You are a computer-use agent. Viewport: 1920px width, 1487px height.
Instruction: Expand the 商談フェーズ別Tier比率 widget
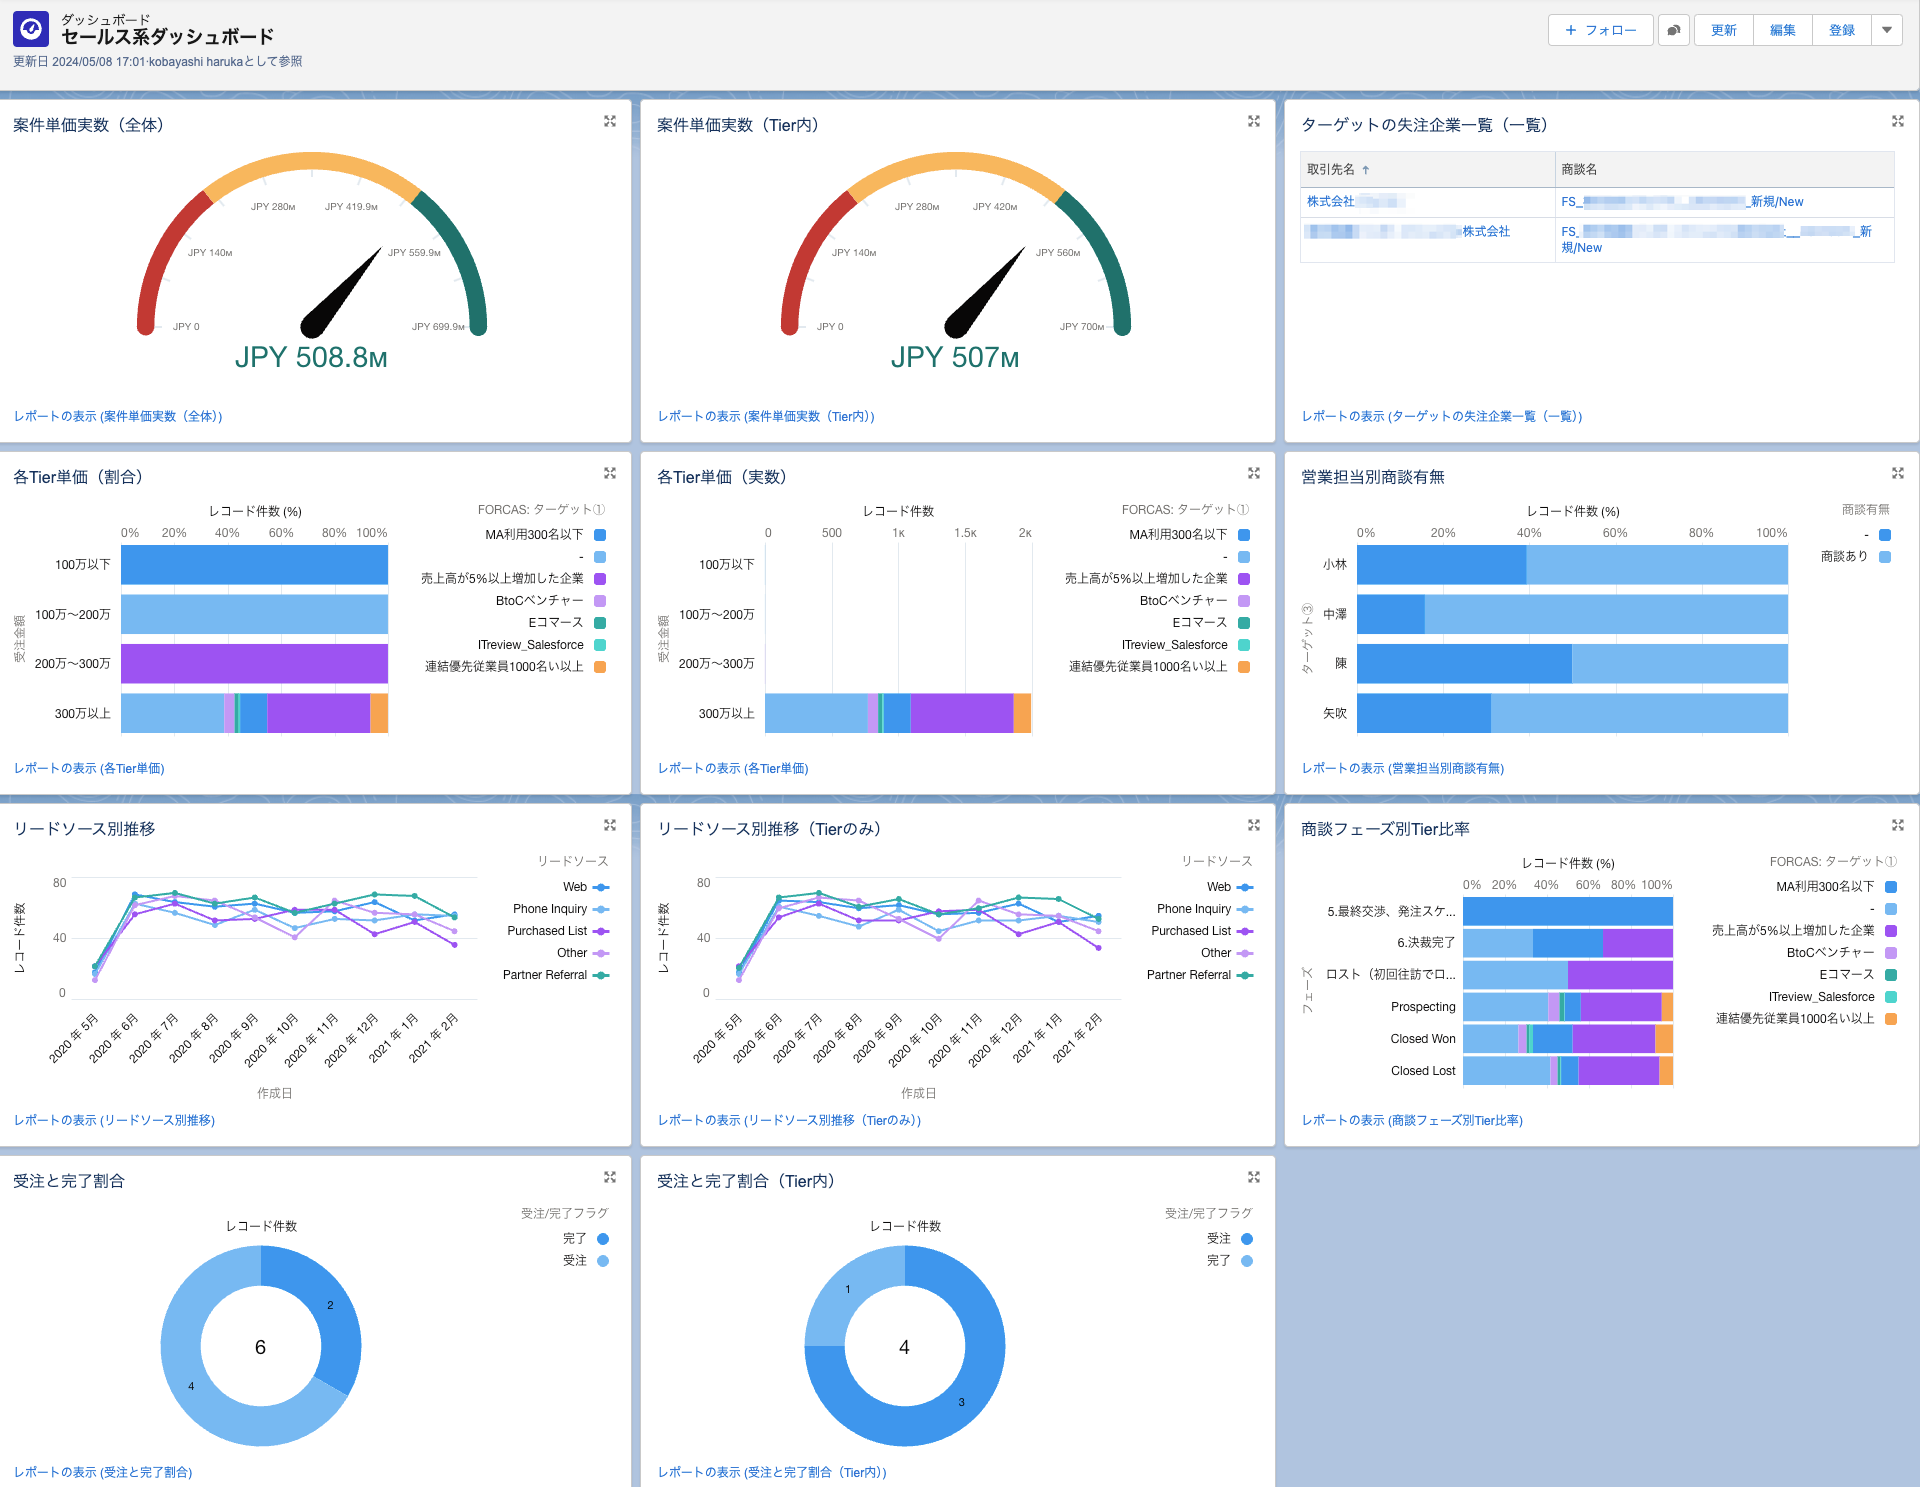pos(1898,825)
